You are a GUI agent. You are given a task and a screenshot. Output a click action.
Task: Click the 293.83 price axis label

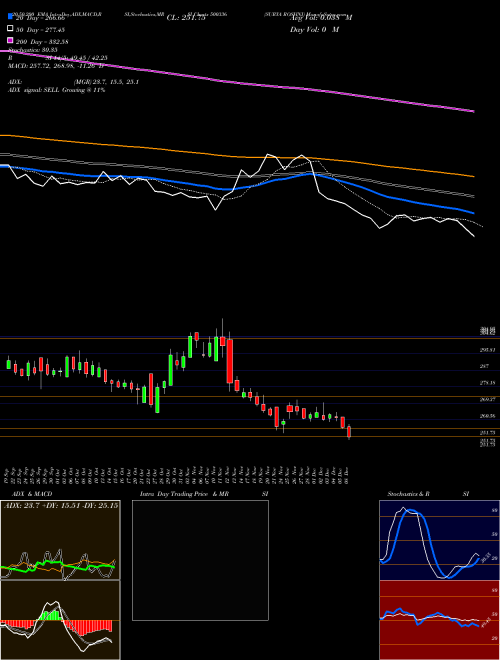pyautogui.click(x=488, y=350)
